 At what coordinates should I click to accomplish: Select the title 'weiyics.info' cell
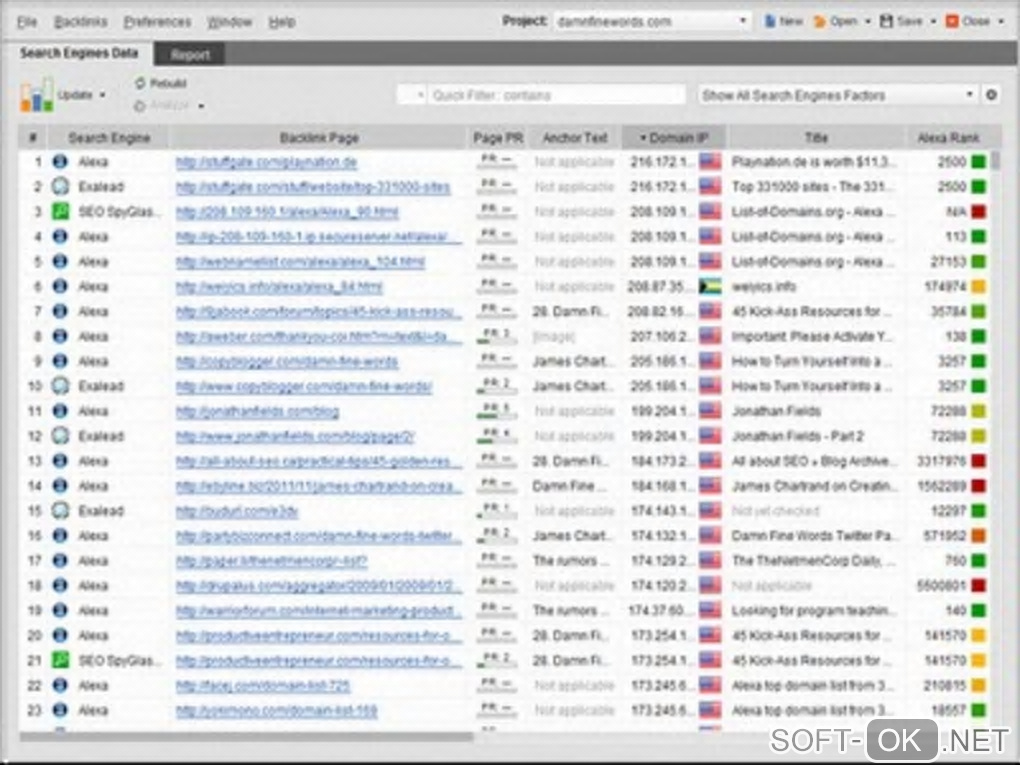click(x=764, y=286)
